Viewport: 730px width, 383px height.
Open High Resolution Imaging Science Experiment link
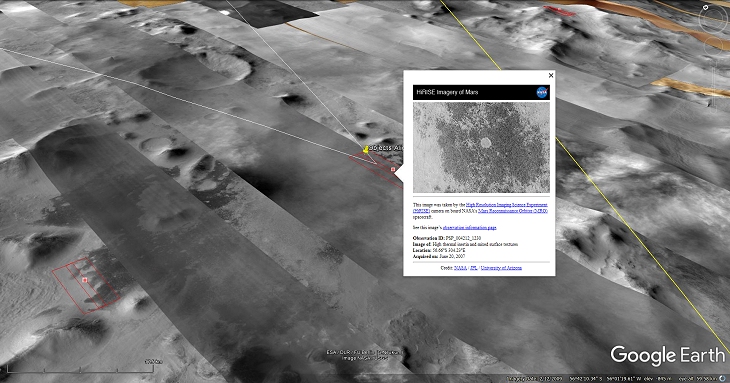(x=507, y=205)
